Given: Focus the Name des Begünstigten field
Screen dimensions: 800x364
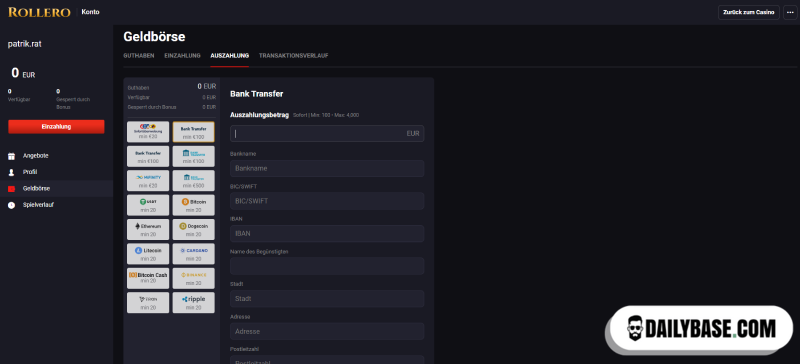Looking at the screenshot, I should (327, 266).
